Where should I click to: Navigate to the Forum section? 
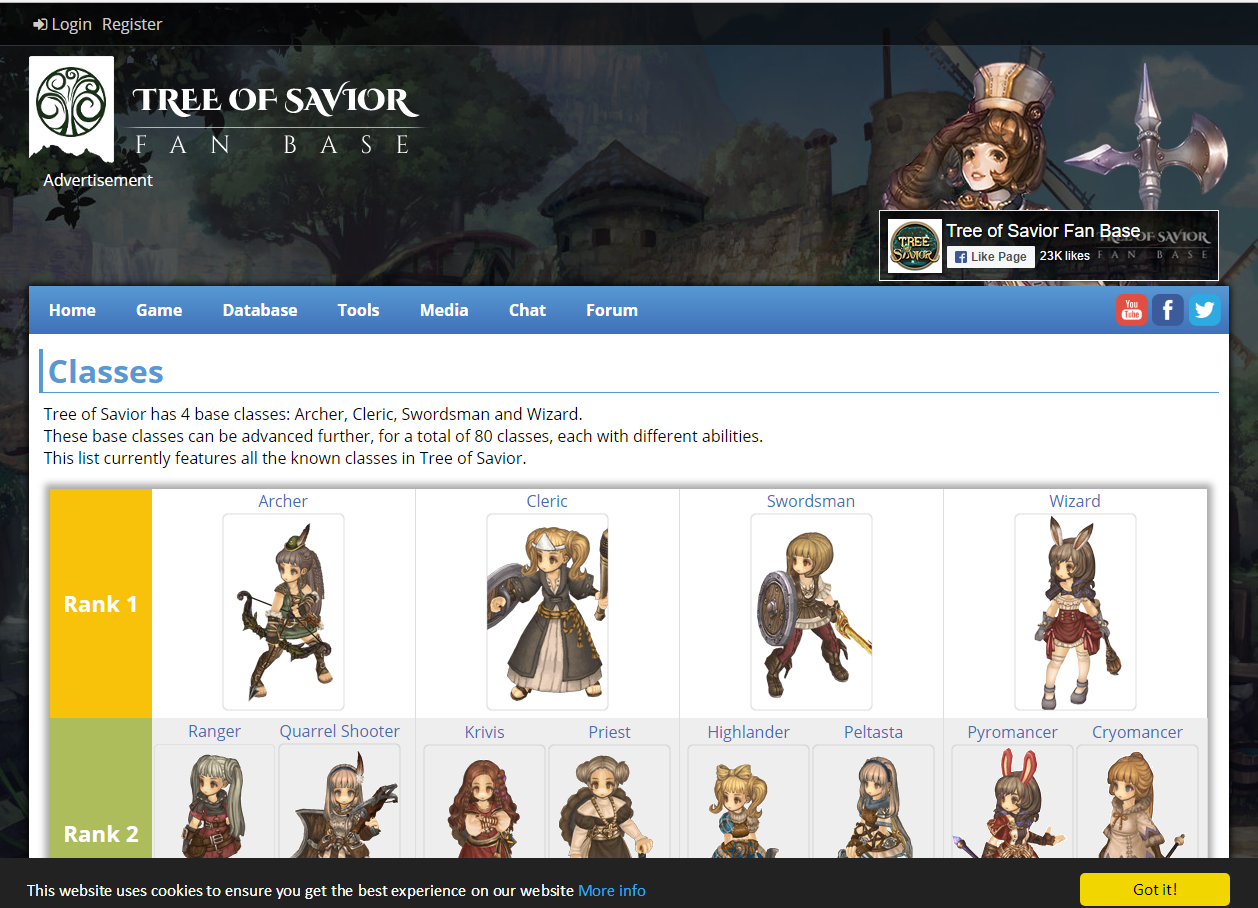coord(612,310)
